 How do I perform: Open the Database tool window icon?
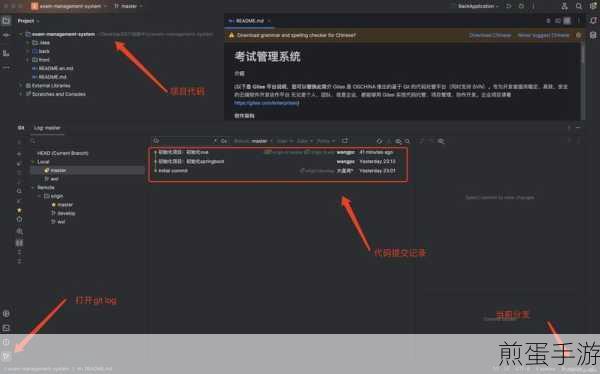tap(593, 35)
